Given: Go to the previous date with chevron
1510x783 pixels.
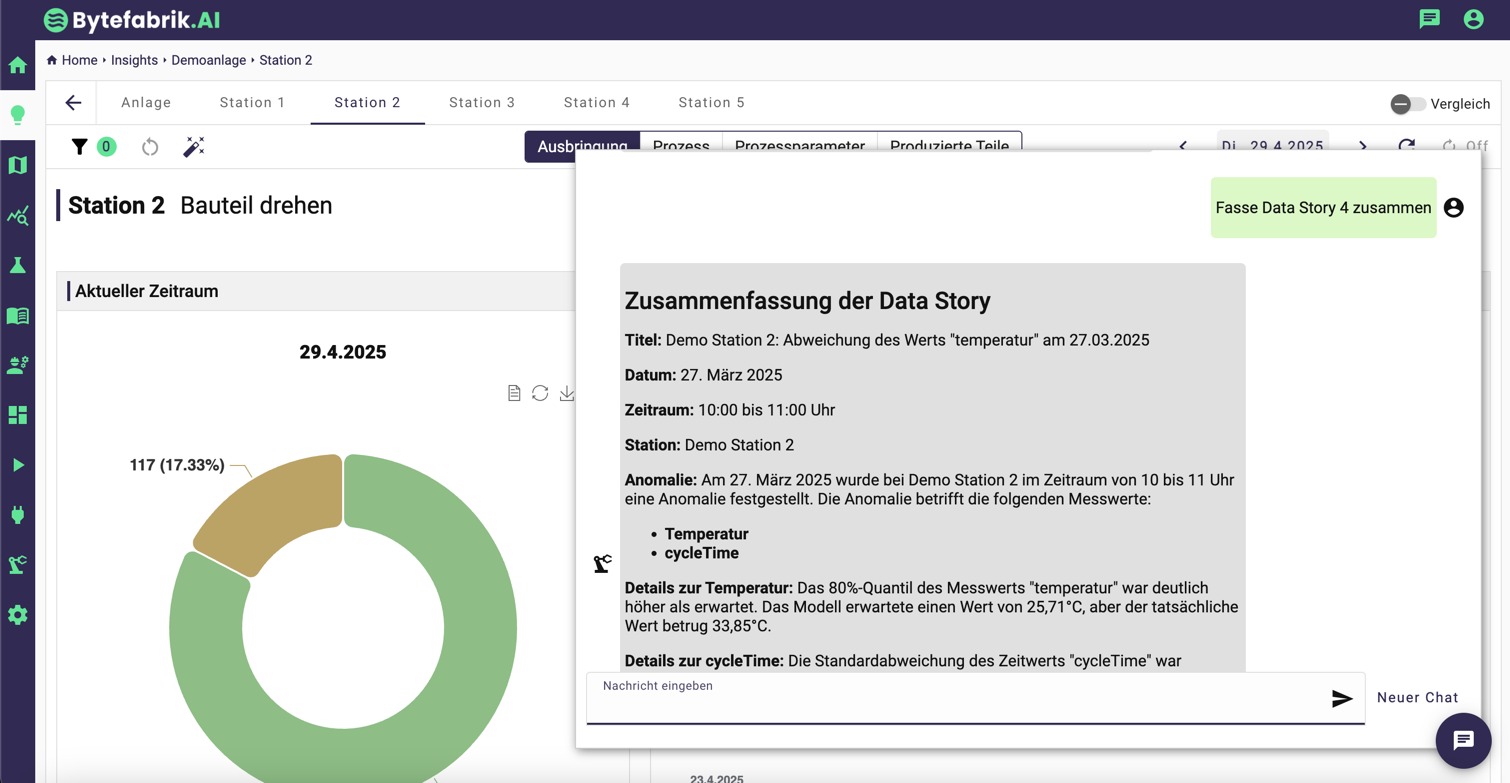Looking at the screenshot, I should click(1183, 146).
